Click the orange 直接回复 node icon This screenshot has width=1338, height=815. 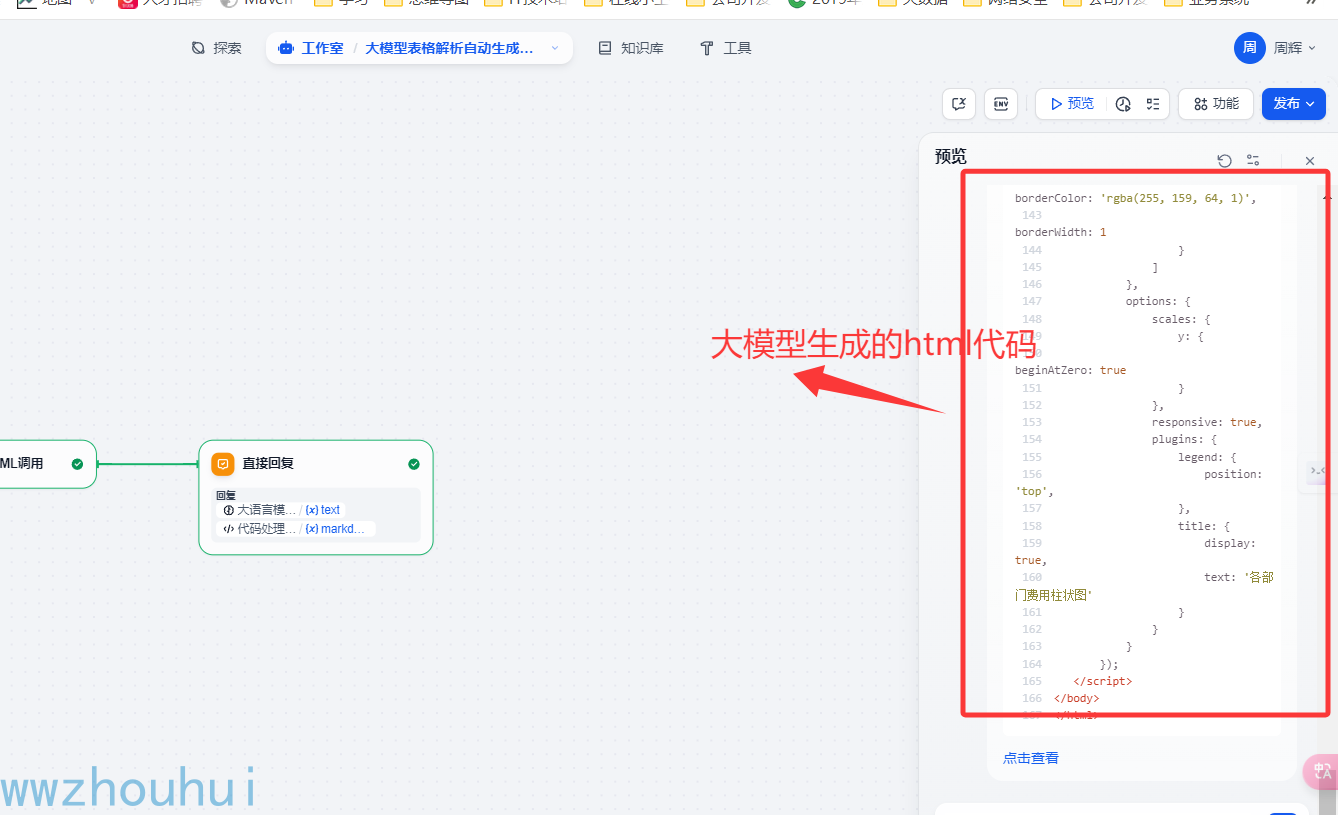(x=223, y=464)
